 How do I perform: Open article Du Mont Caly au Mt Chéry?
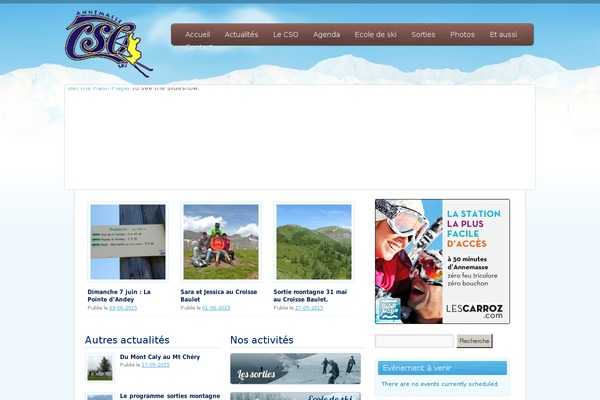click(160, 357)
